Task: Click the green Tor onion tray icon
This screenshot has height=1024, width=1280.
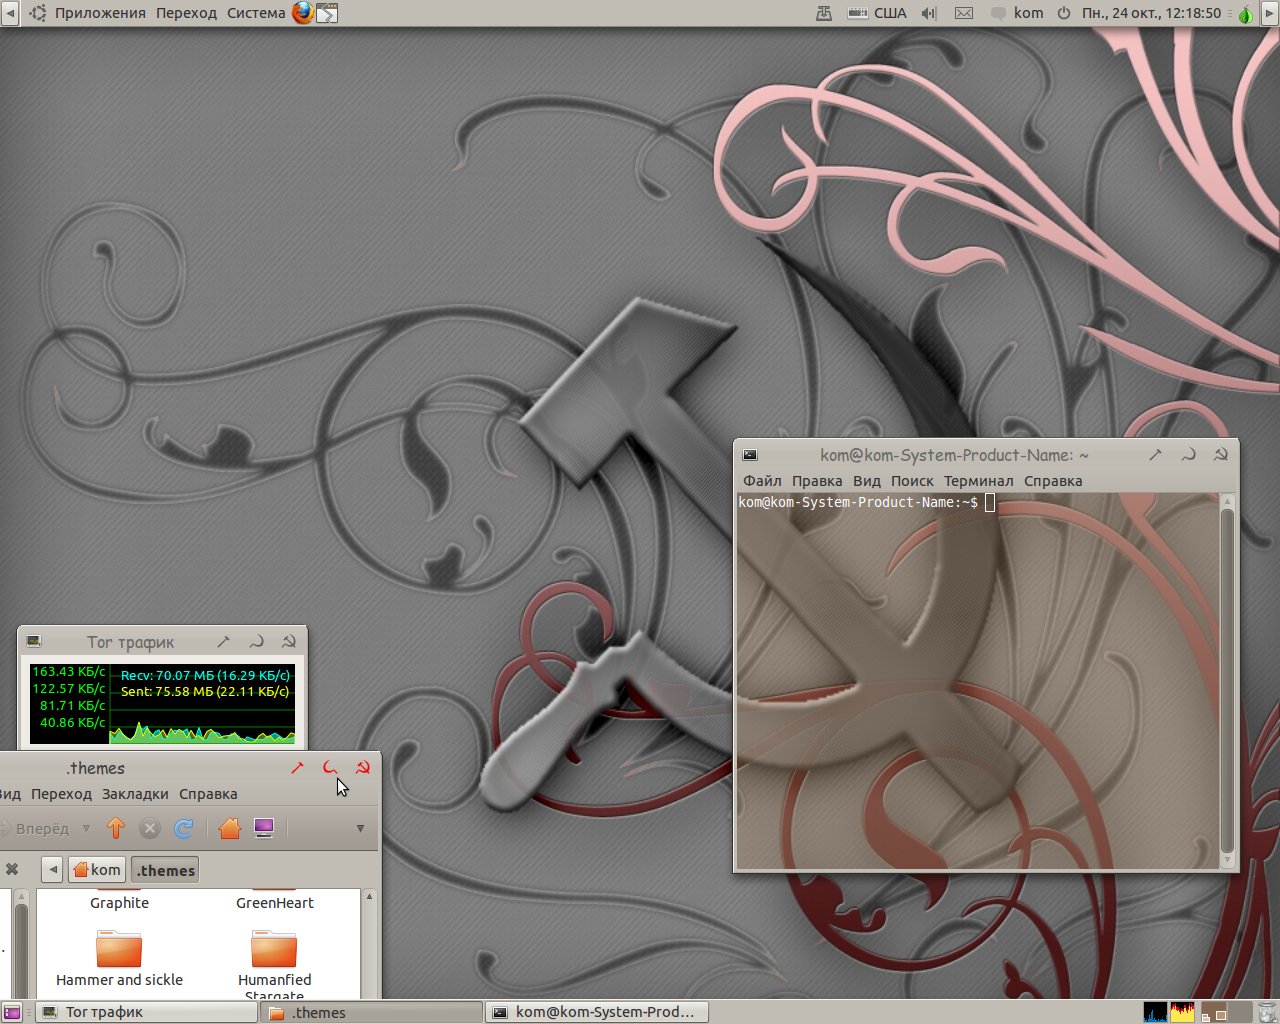Action: 1245,14
